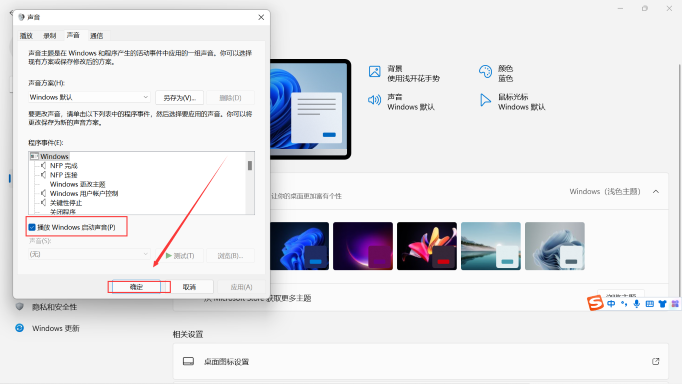This screenshot has height=384, width=682.
Task: Uncheck 播放 Windows 启动声音 checkbox
Action: coord(32,227)
